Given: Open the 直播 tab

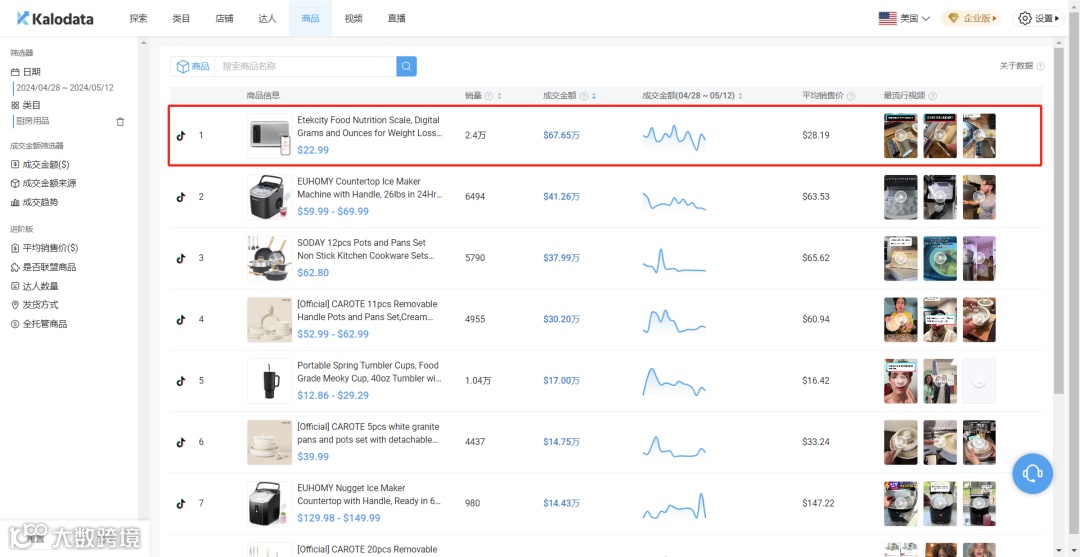Looking at the screenshot, I should tap(396, 19).
